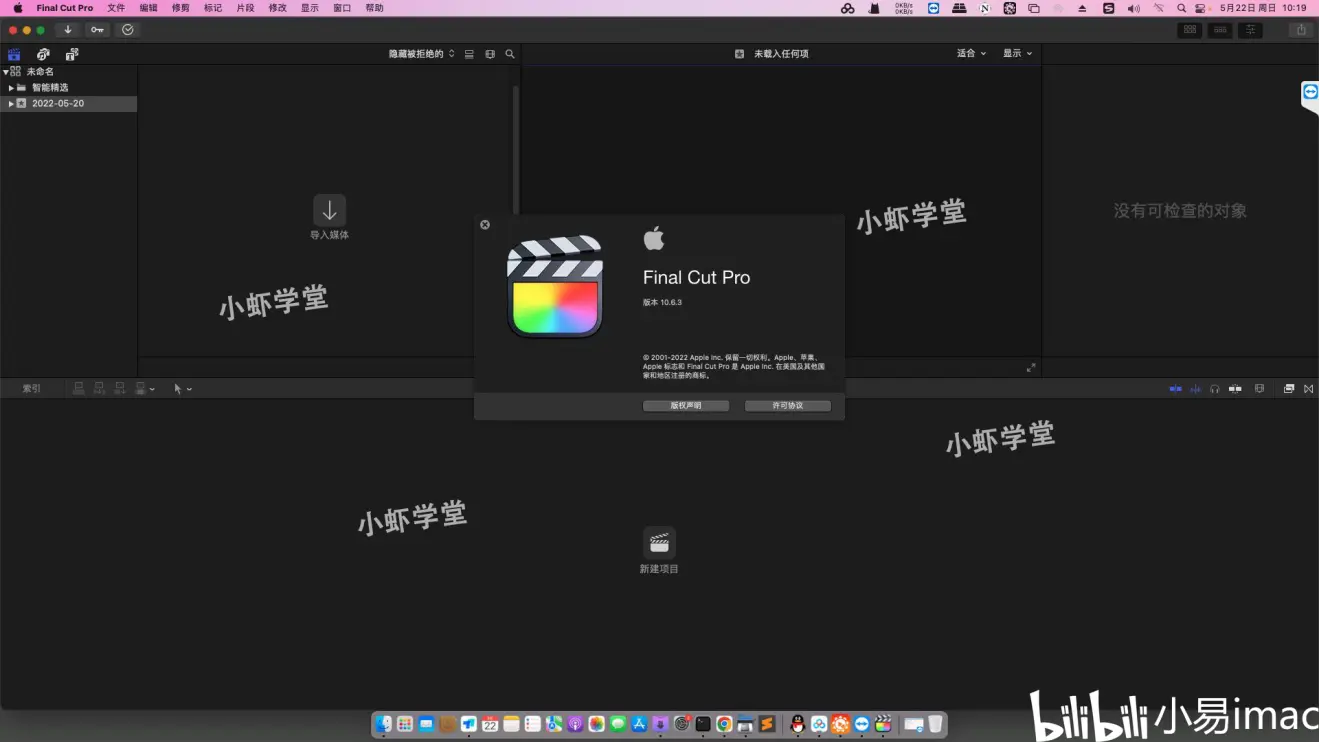Open the 显示 viewer options dropdown
1319x742 pixels.
pyautogui.click(x=1018, y=54)
